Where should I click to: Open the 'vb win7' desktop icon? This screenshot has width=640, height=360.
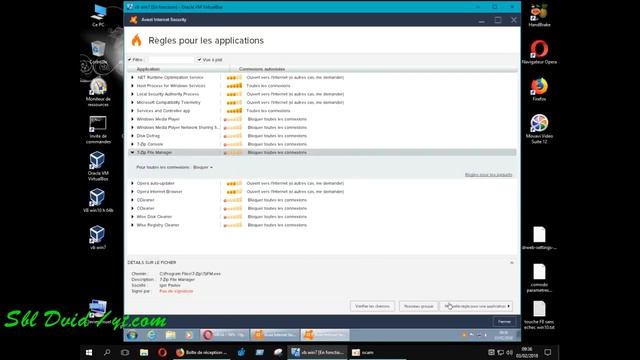[x=98, y=237]
